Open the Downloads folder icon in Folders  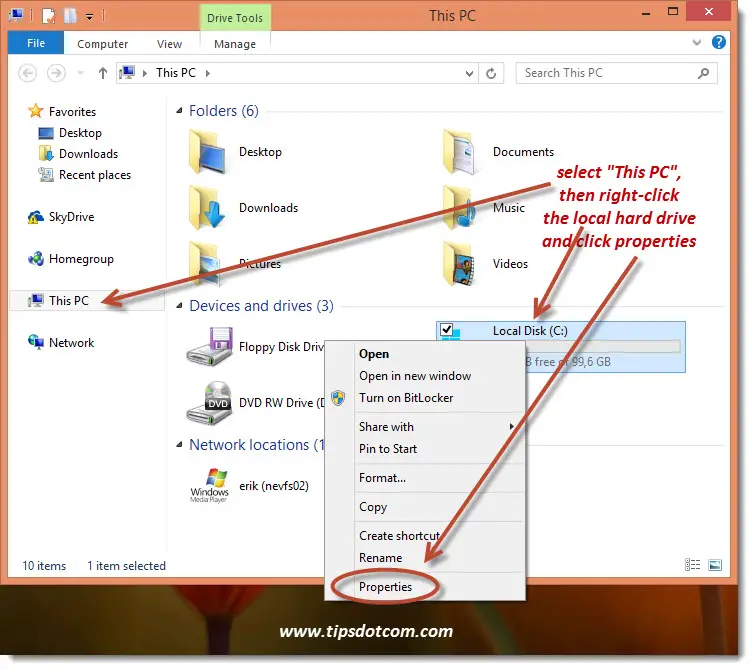click(x=208, y=207)
